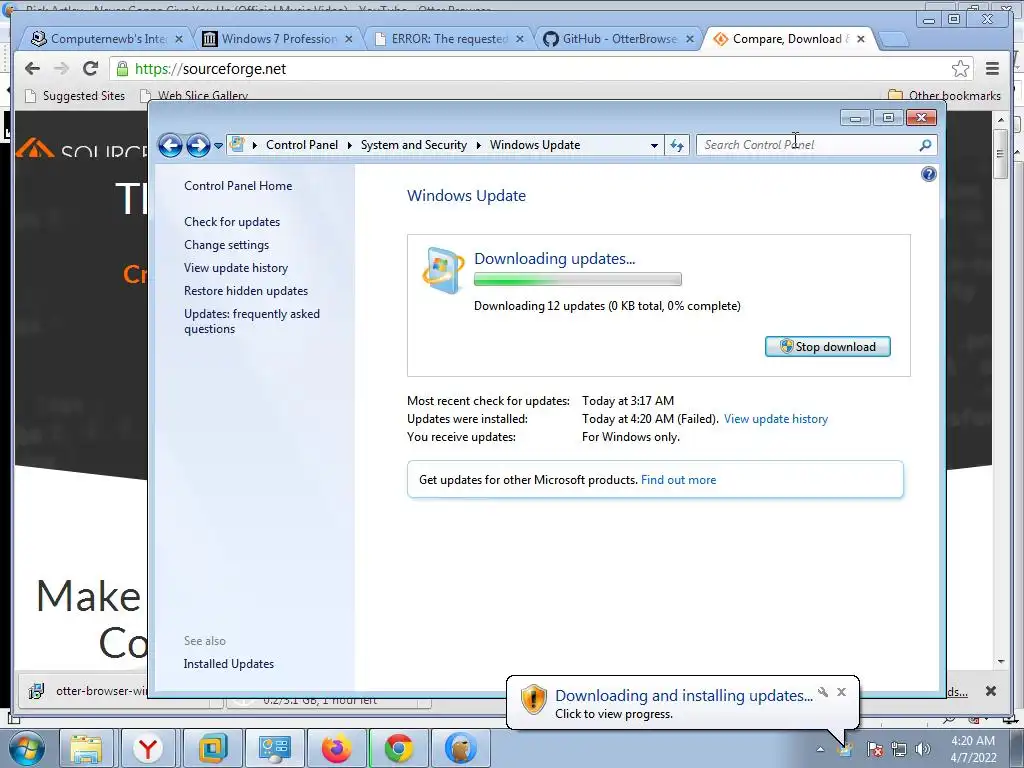Screen dimensions: 1024x768
Task: Open Updates: frequently asked questions
Action: click(251, 321)
